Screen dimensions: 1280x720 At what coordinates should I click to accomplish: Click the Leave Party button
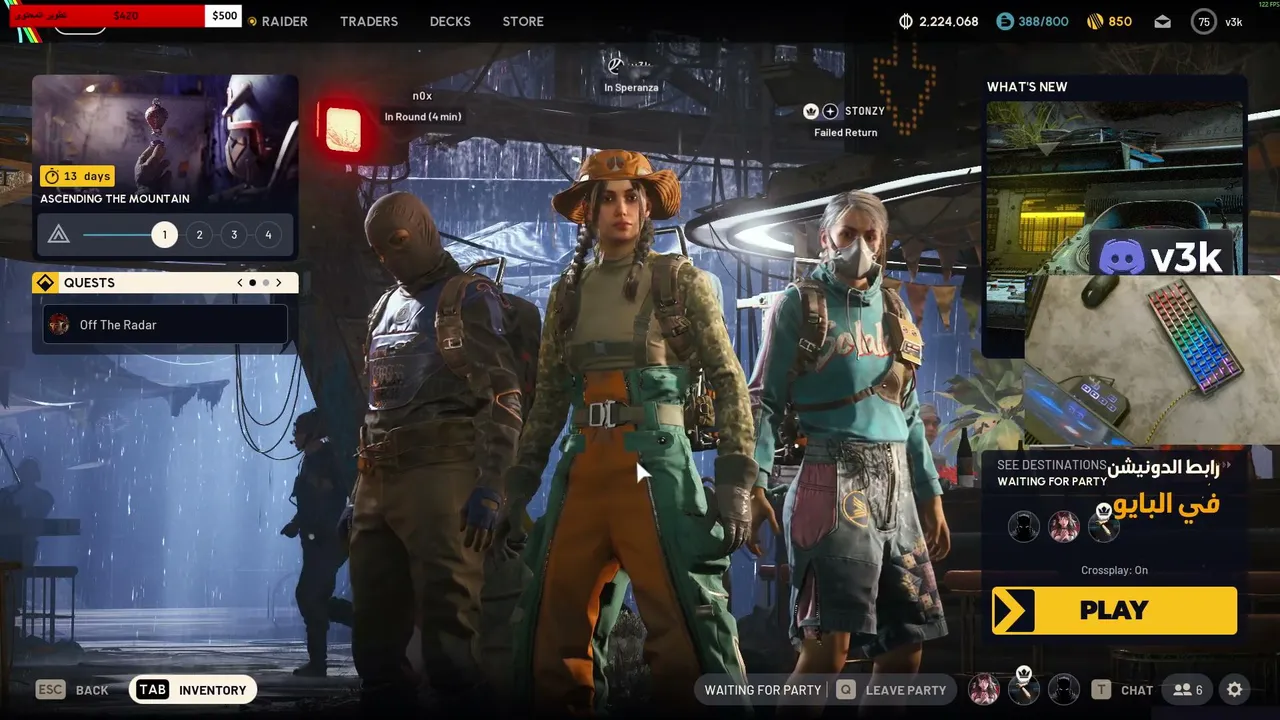(x=891, y=690)
